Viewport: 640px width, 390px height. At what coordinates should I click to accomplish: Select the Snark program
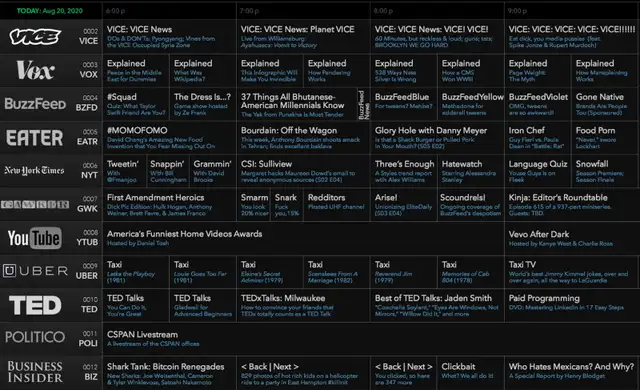287,204
